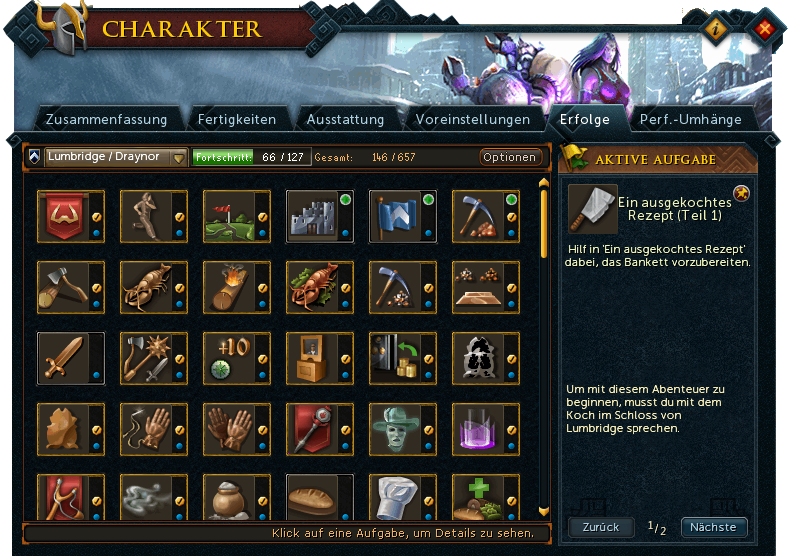Open the Ausstattung tab
The height and width of the screenshot is (556, 789).
(345, 120)
